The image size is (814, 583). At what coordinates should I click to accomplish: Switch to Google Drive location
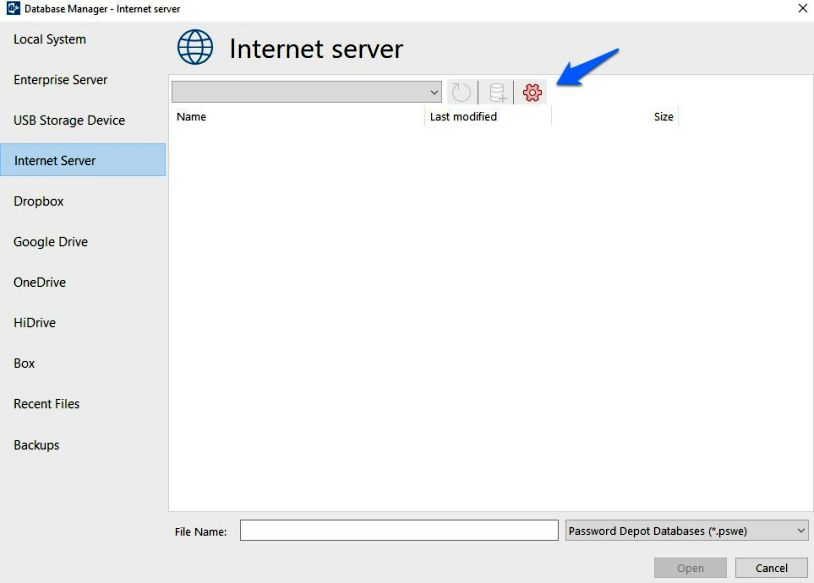(50, 242)
